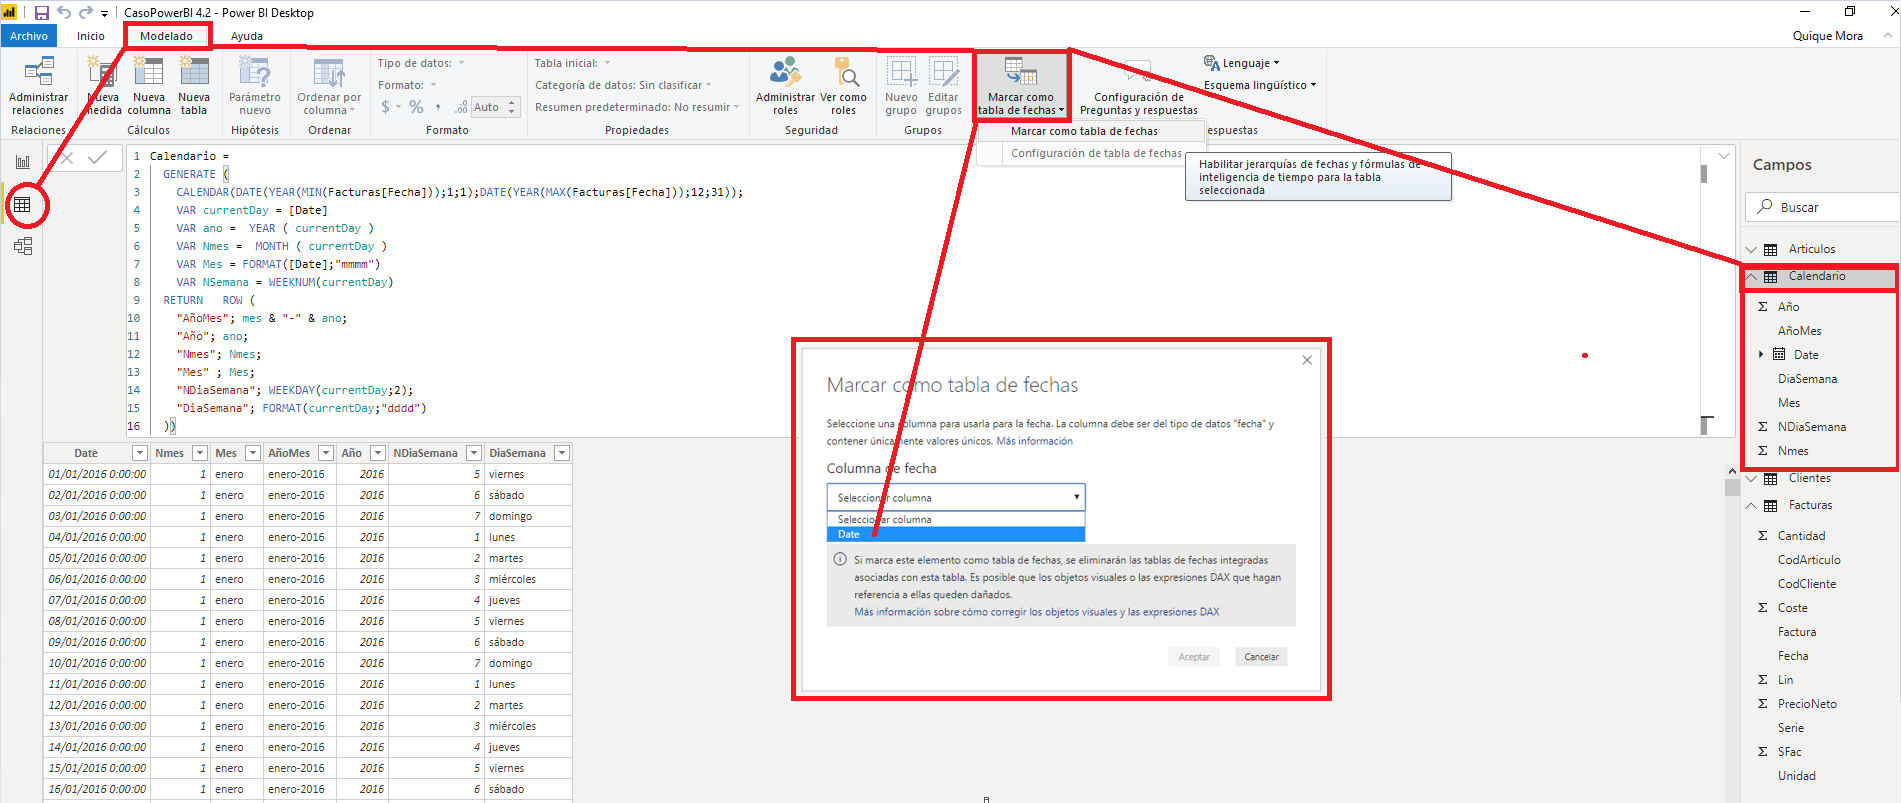Open Categoría de datos dropdown

[x=623, y=85]
